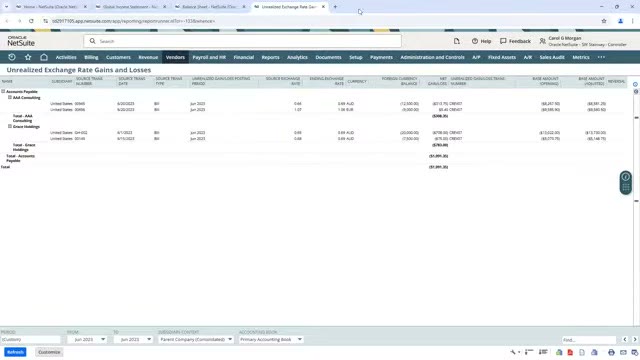Viewport: 640px width, 360px height.
Task: Export report to Word icon
Action: (x=594, y=352)
